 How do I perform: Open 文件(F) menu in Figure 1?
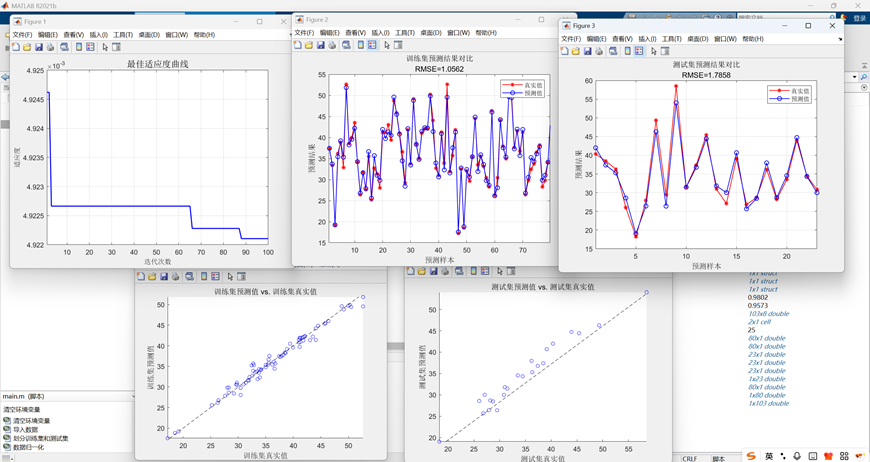click(x=22, y=34)
